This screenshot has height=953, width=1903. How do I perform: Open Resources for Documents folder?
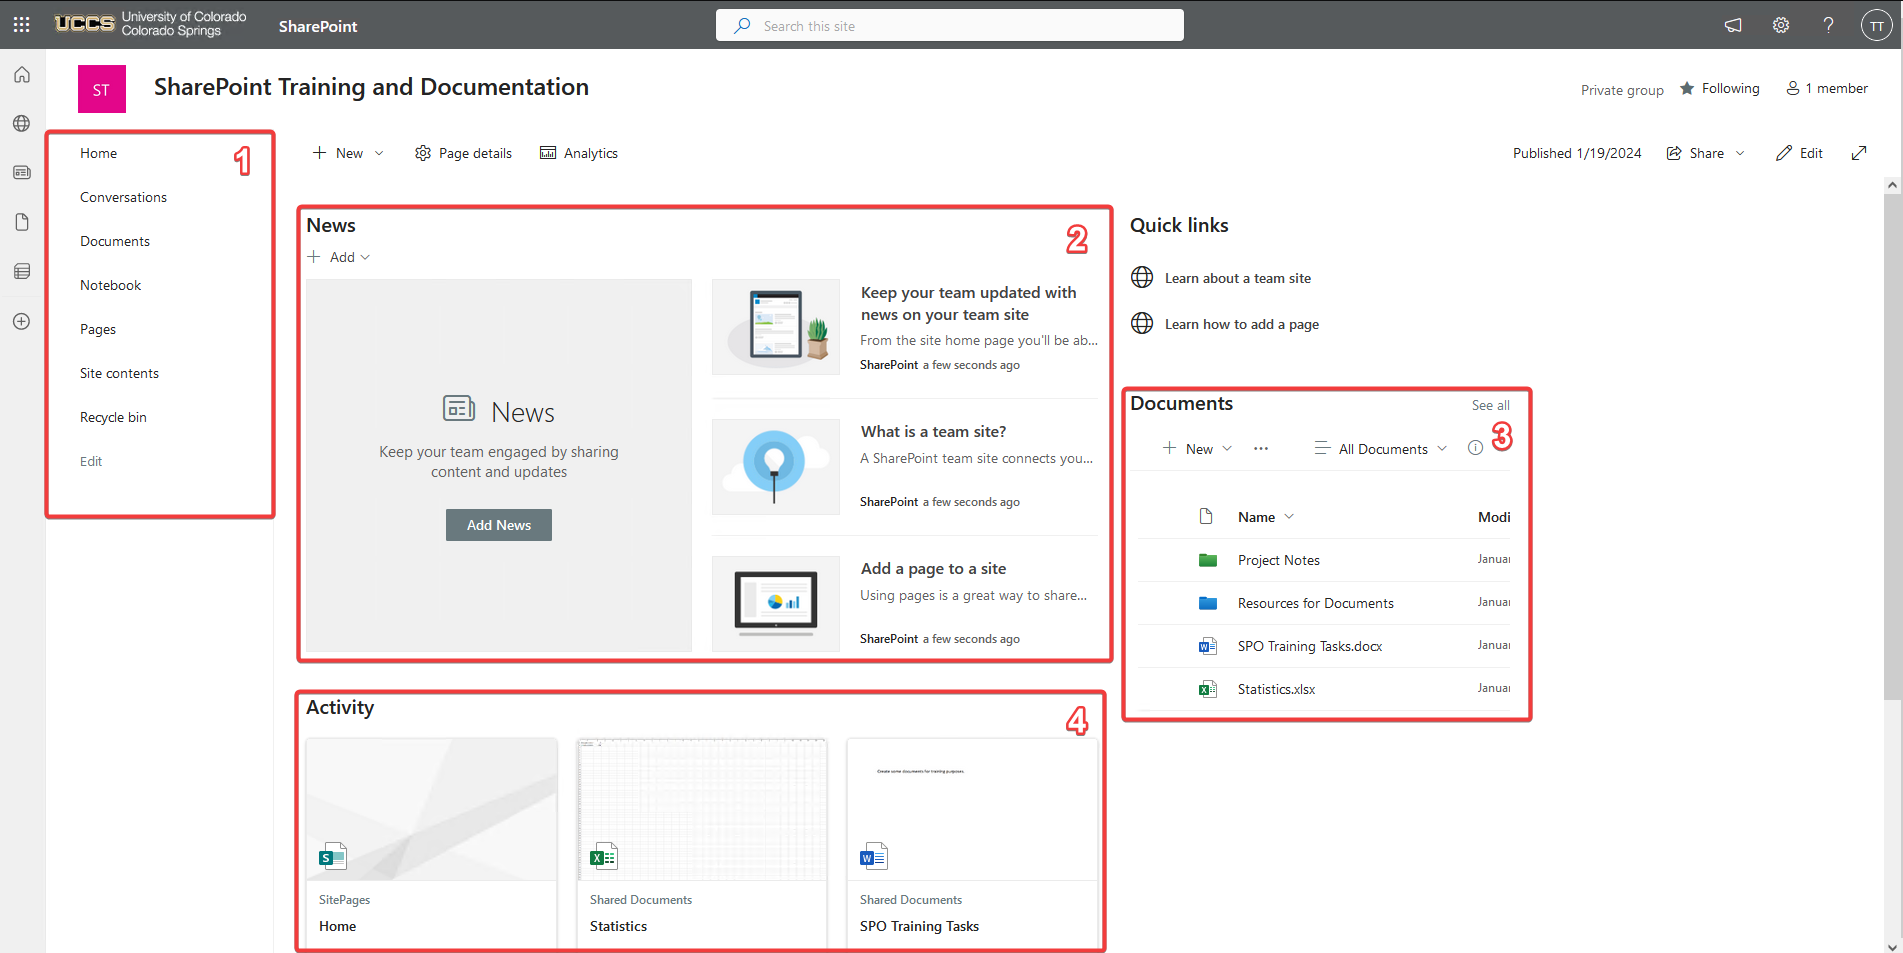coord(1316,603)
